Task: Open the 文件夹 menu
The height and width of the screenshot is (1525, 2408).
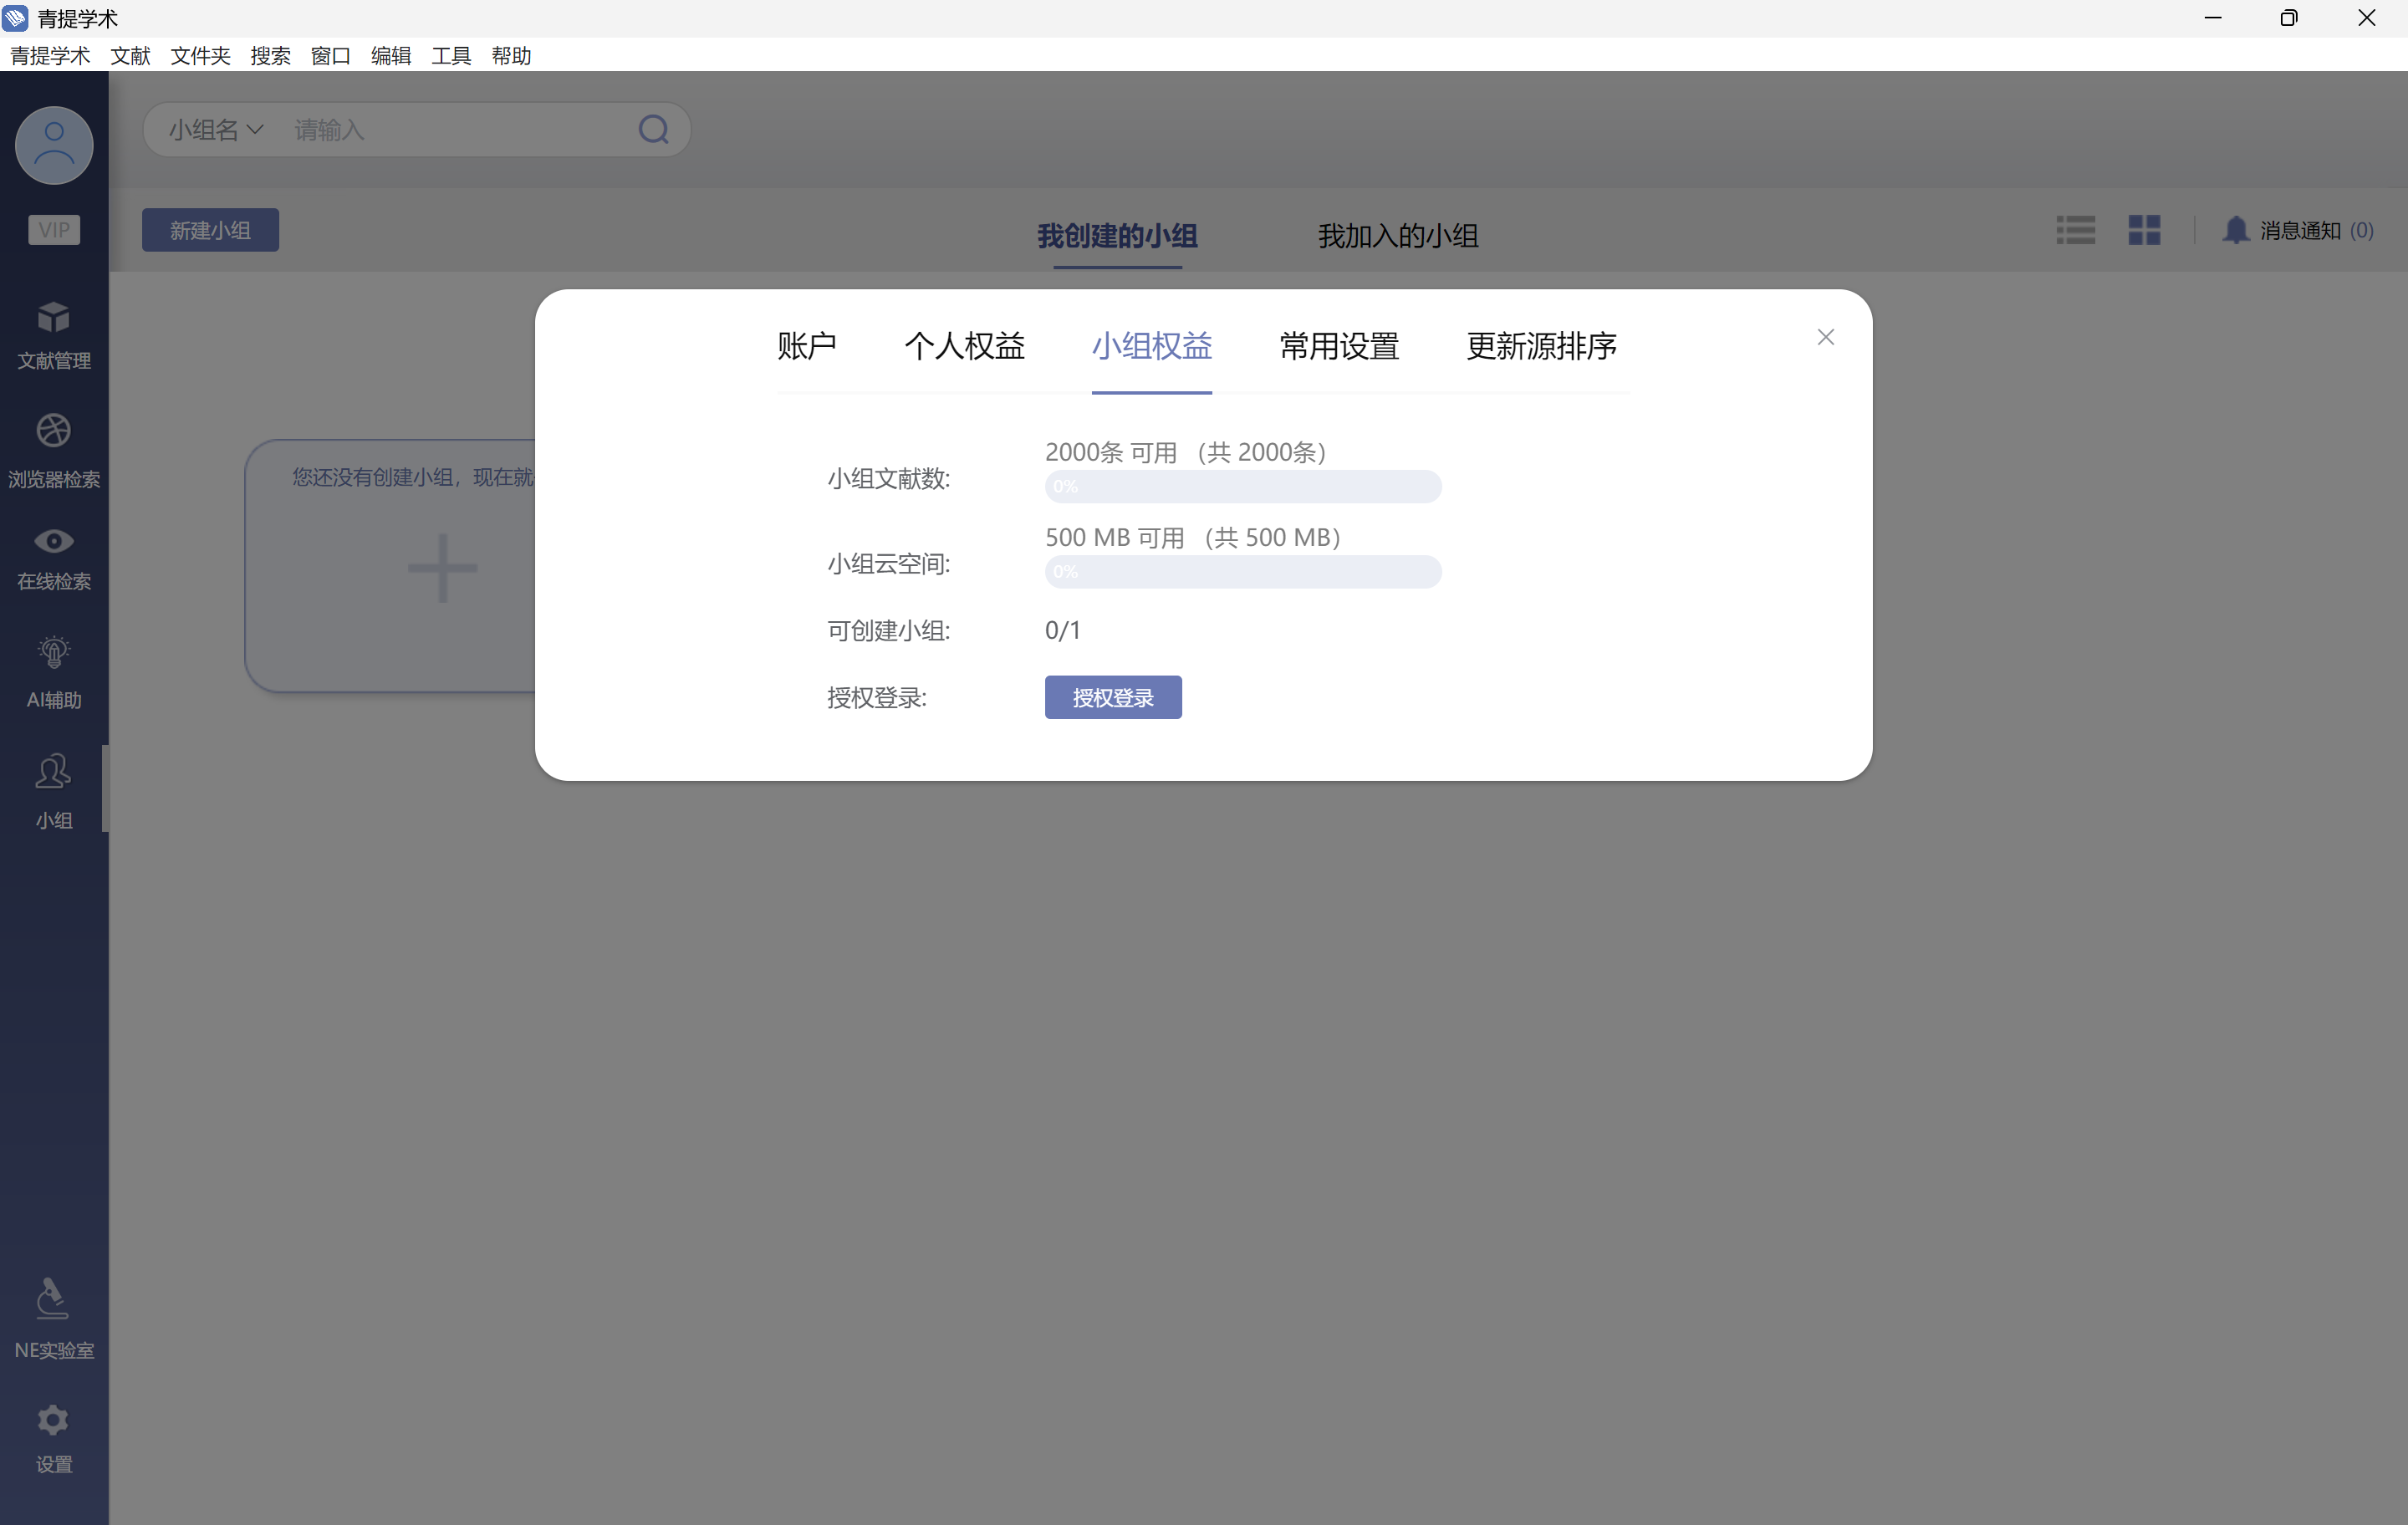Action: click(200, 55)
